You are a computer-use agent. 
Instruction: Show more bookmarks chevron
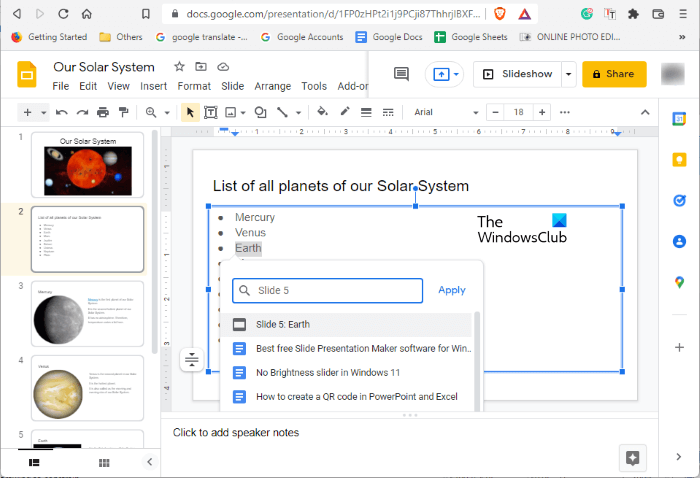pos(682,37)
